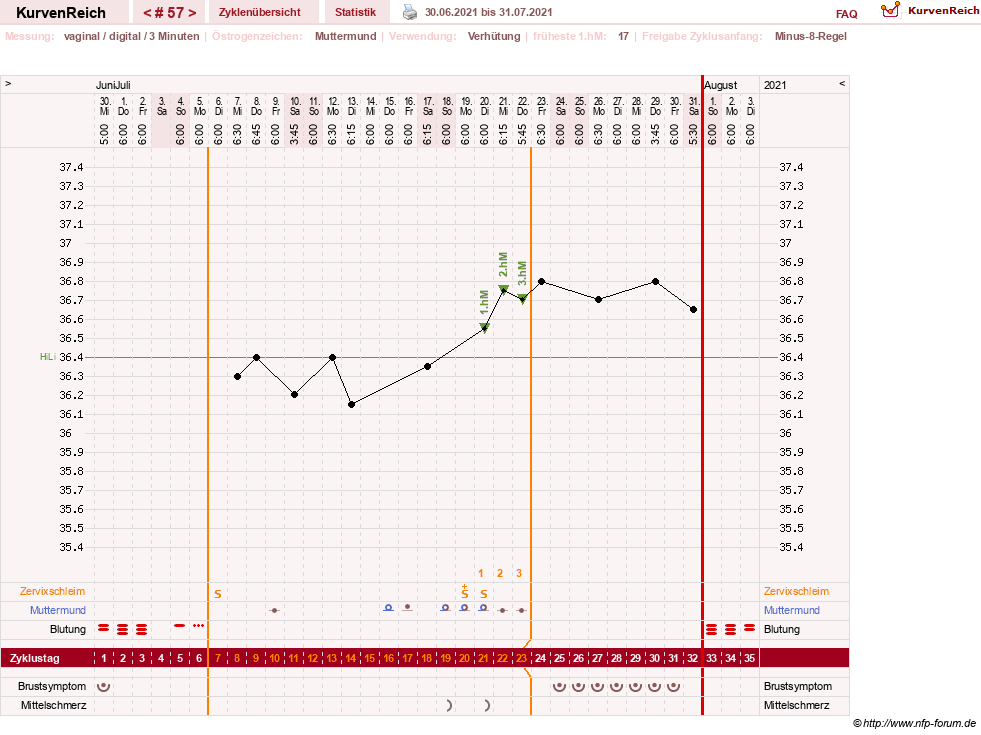
Task: Click the KurvenReich title
Action: tap(61, 13)
